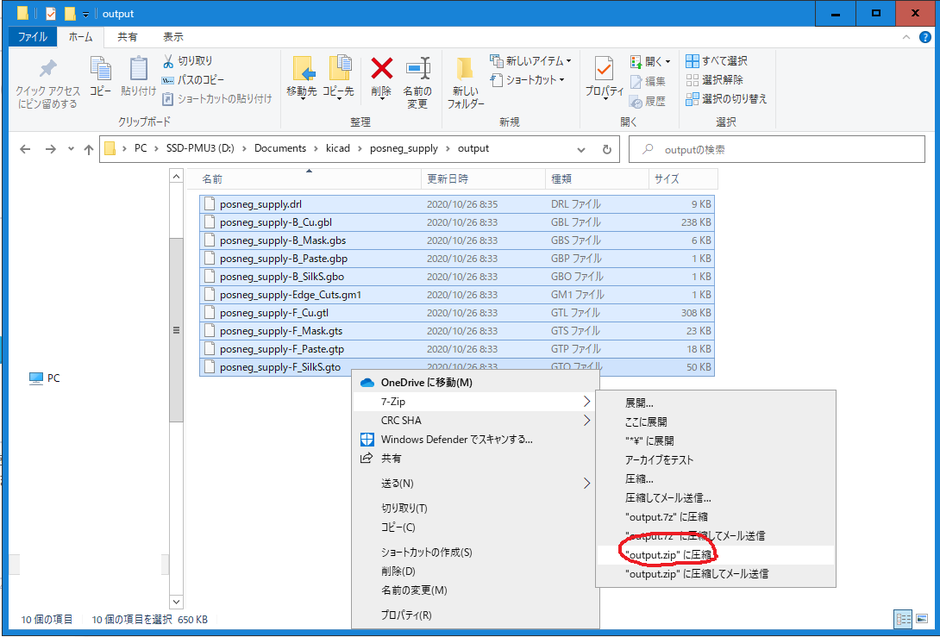
Task: Open the Open (開く) ribbon dropdown
Action: (650, 62)
